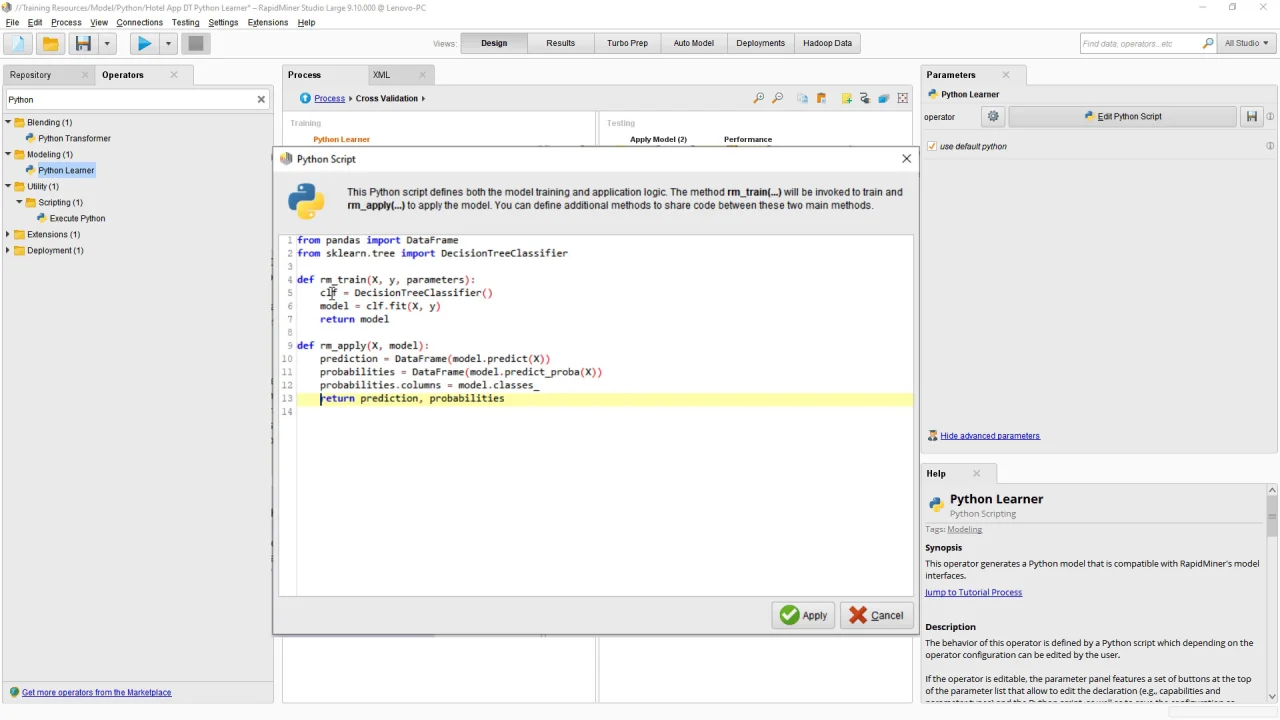1280x720 pixels.
Task: Click the new process icon
Action: (x=18, y=43)
